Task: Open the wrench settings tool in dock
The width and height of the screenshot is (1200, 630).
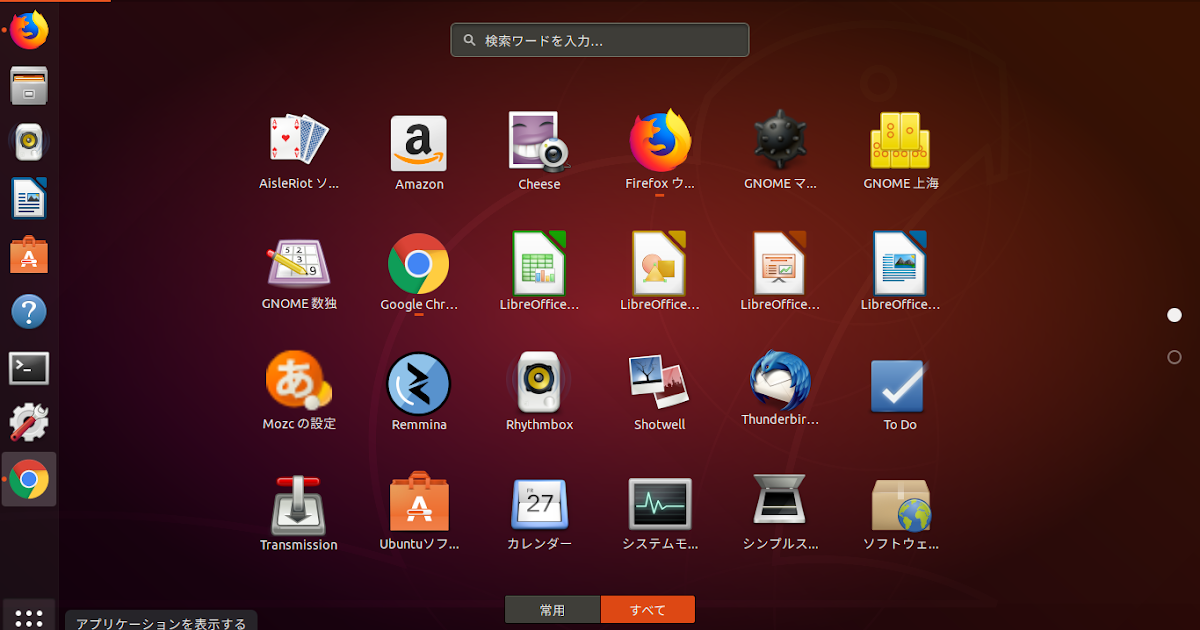Action: coord(29,423)
